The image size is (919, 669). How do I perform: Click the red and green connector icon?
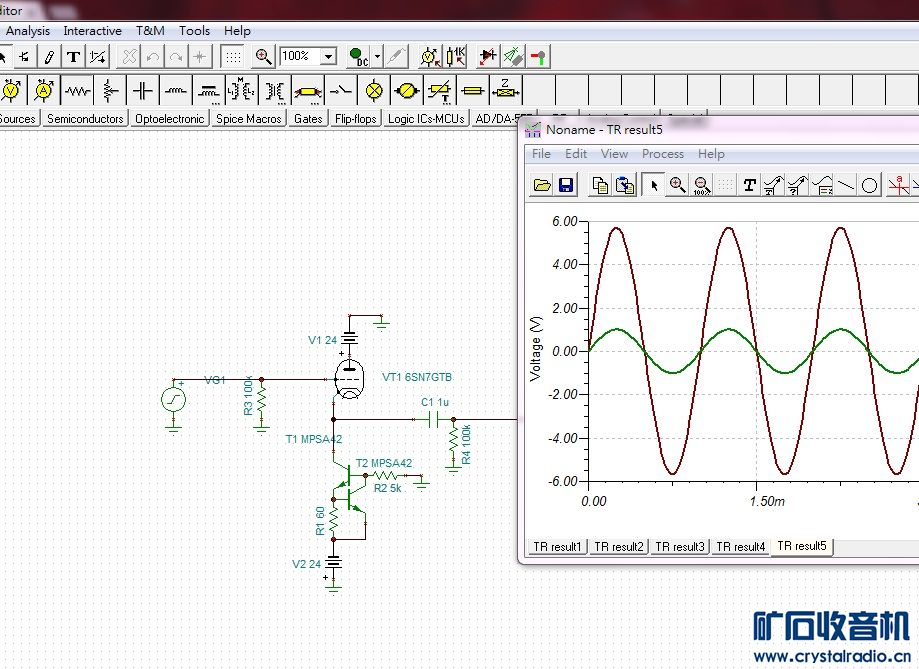[x=537, y=56]
